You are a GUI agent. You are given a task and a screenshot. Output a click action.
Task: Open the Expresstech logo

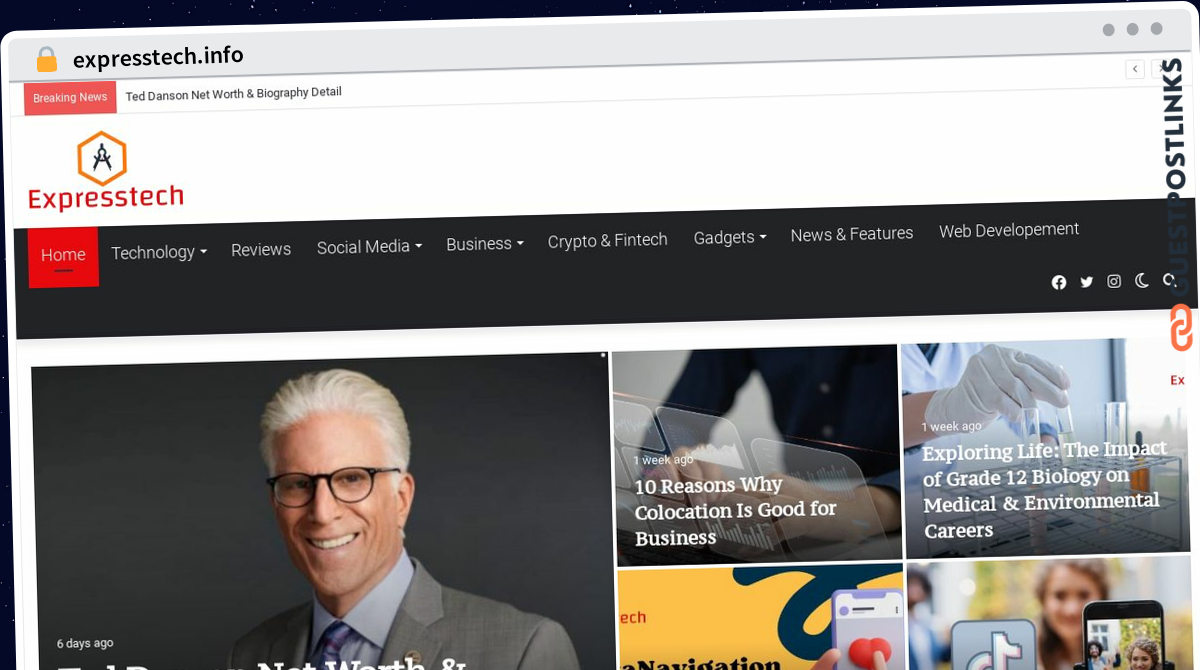(x=105, y=171)
